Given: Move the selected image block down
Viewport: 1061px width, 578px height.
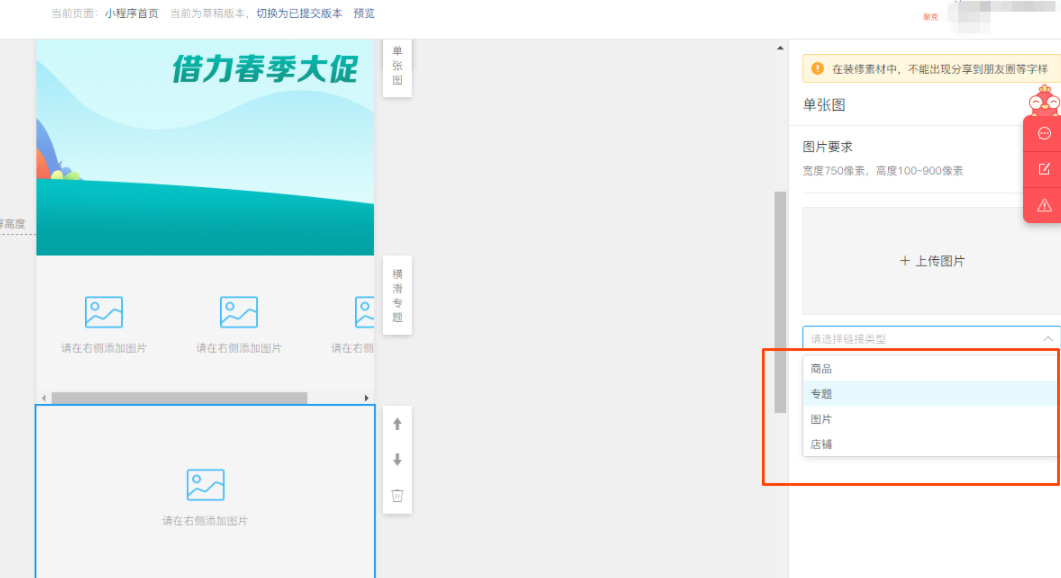Looking at the screenshot, I should tap(396, 461).
